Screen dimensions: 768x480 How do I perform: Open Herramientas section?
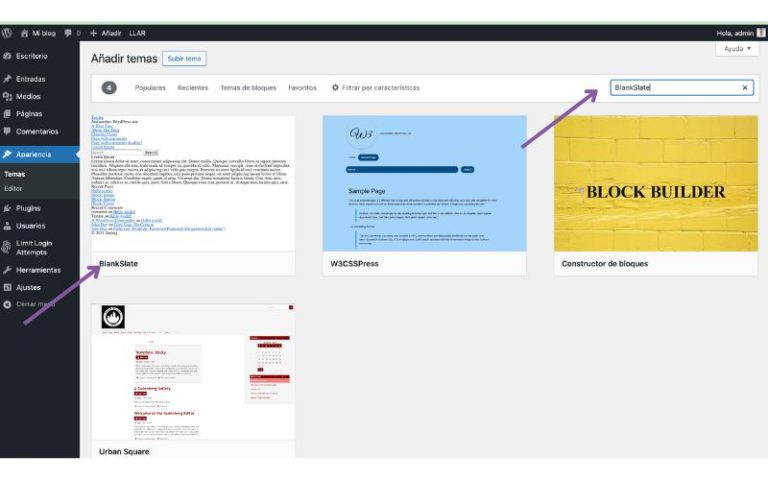[38, 270]
